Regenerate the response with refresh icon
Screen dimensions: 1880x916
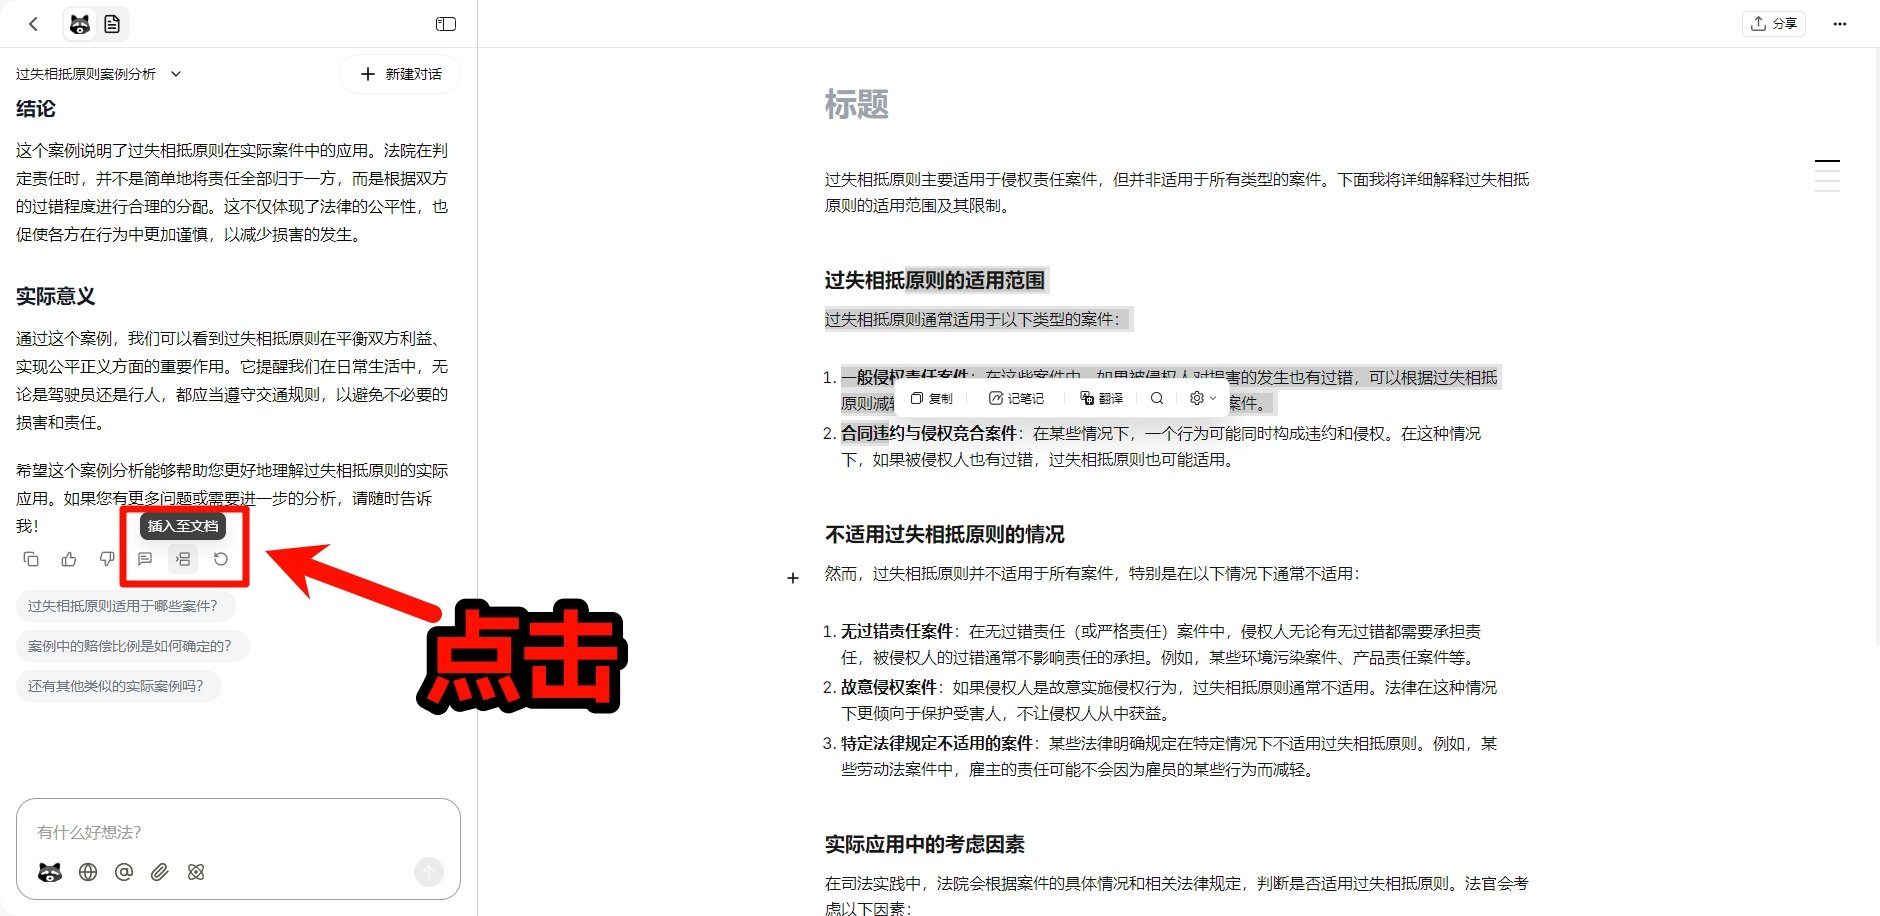(x=221, y=559)
